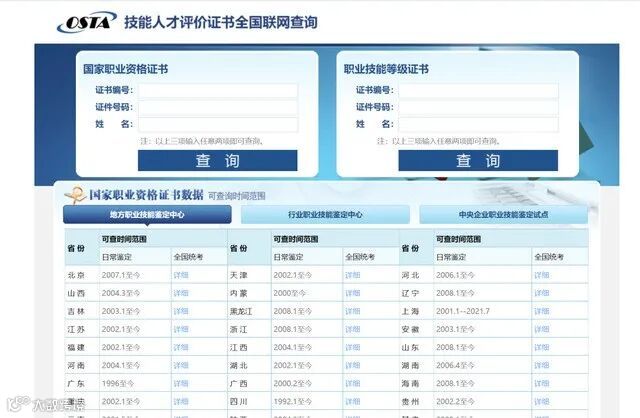This screenshot has width=640, height=418.
Task: Open 详细 link for 广东
Action: pos(181,383)
